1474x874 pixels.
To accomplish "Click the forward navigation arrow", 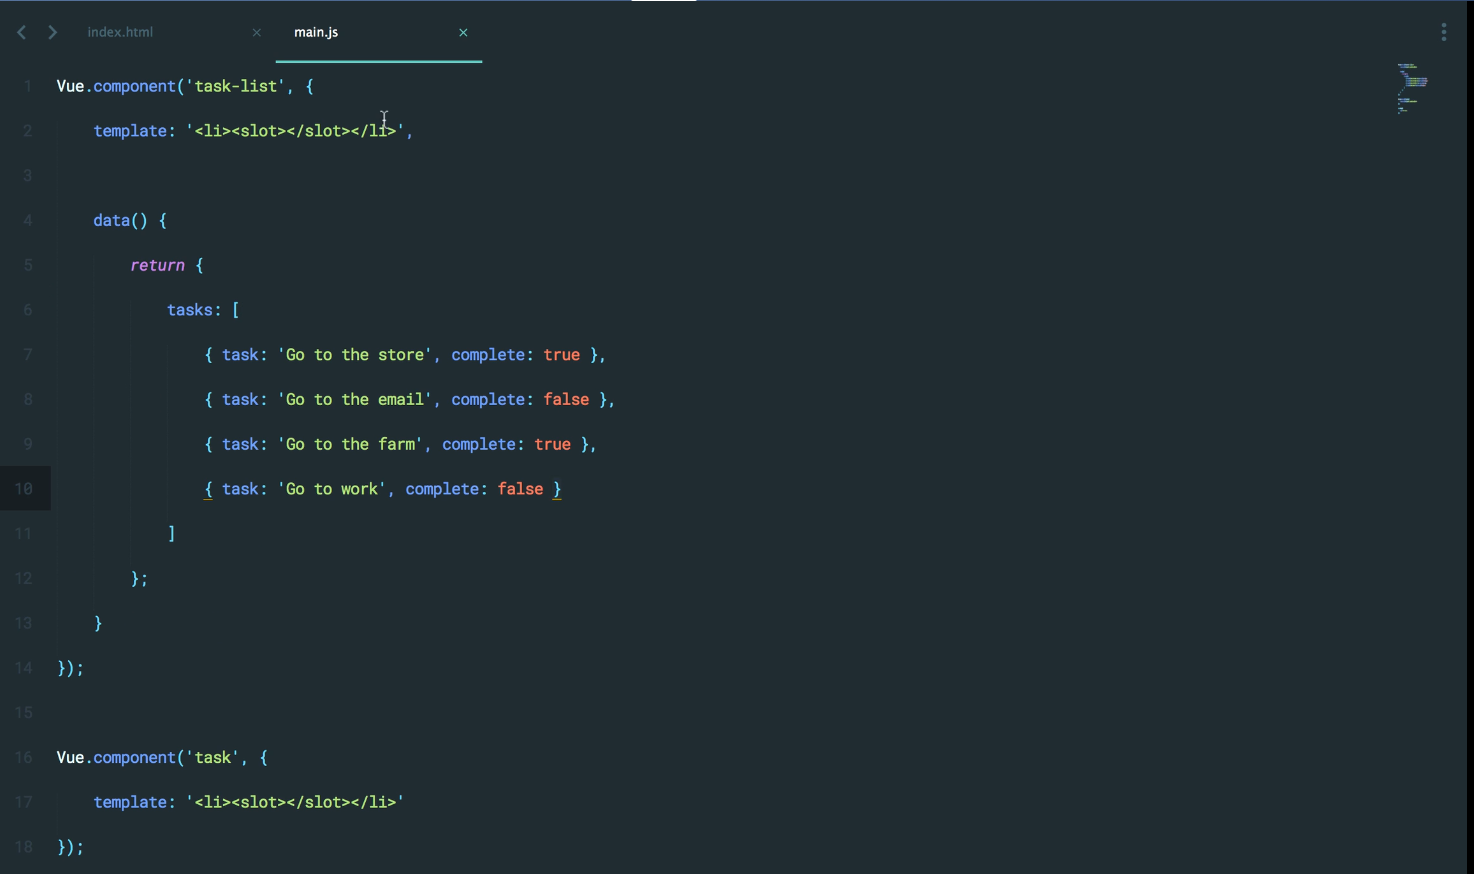I will click(x=53, y=32).
